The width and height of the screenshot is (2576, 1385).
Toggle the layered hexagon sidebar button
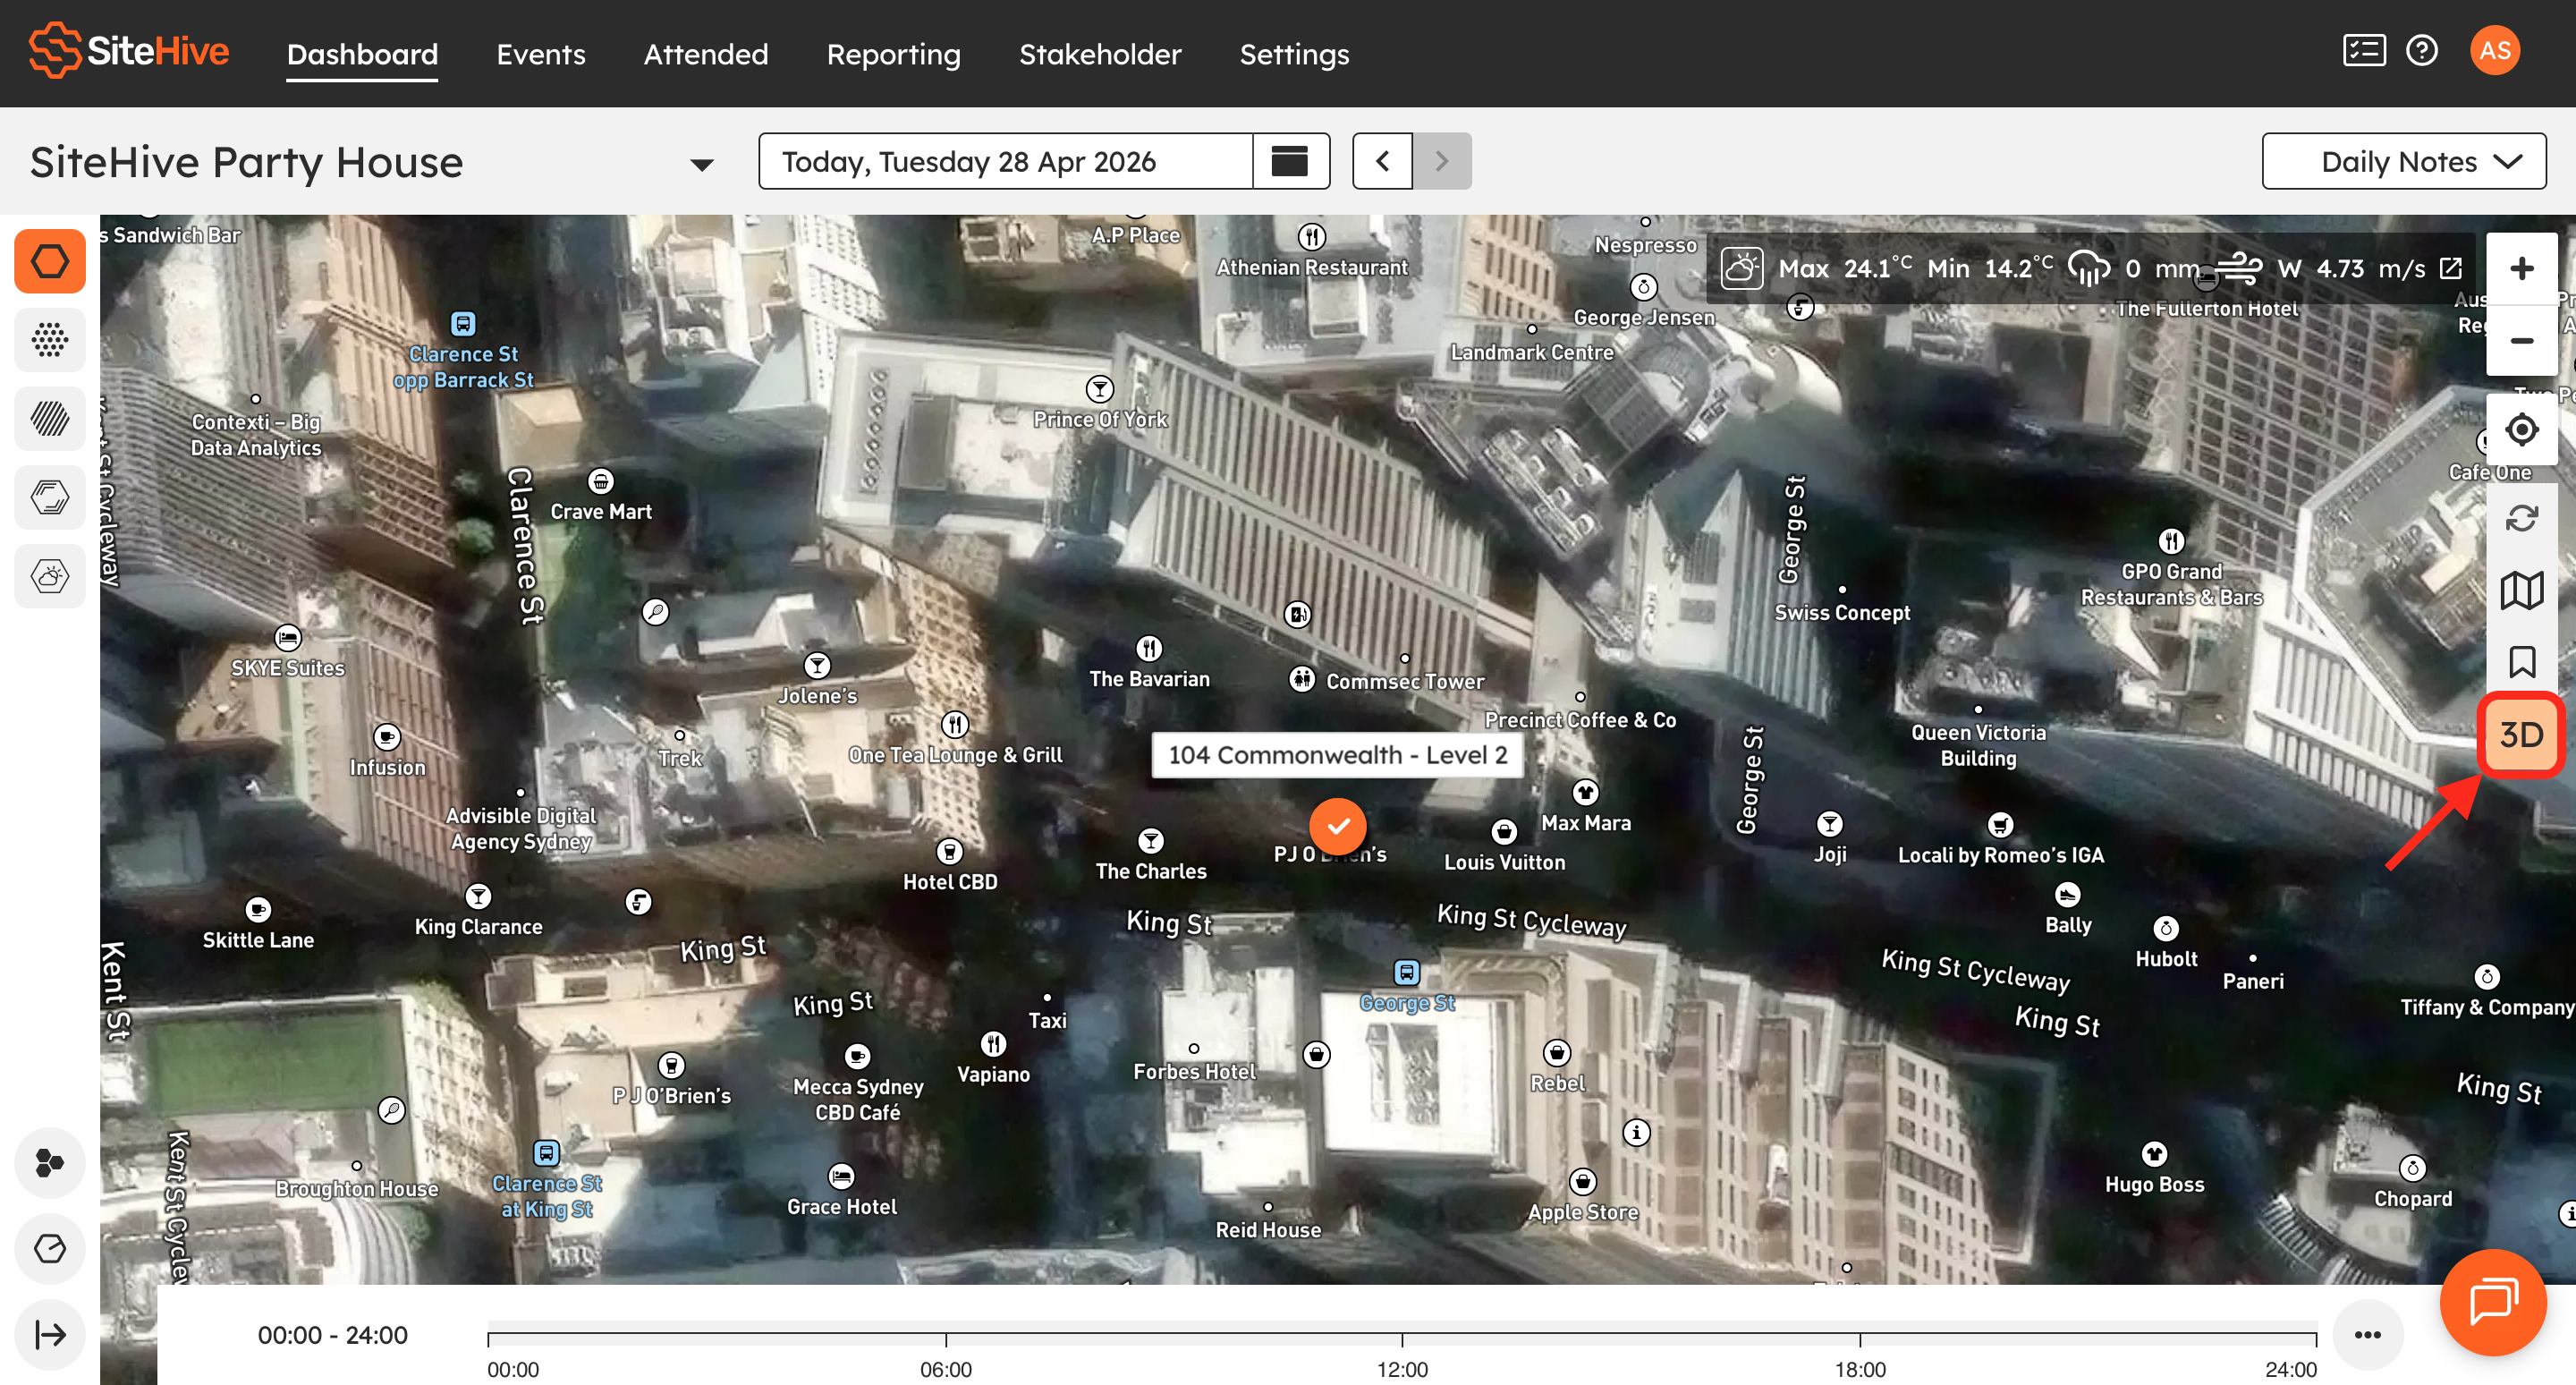click(50, 497)
